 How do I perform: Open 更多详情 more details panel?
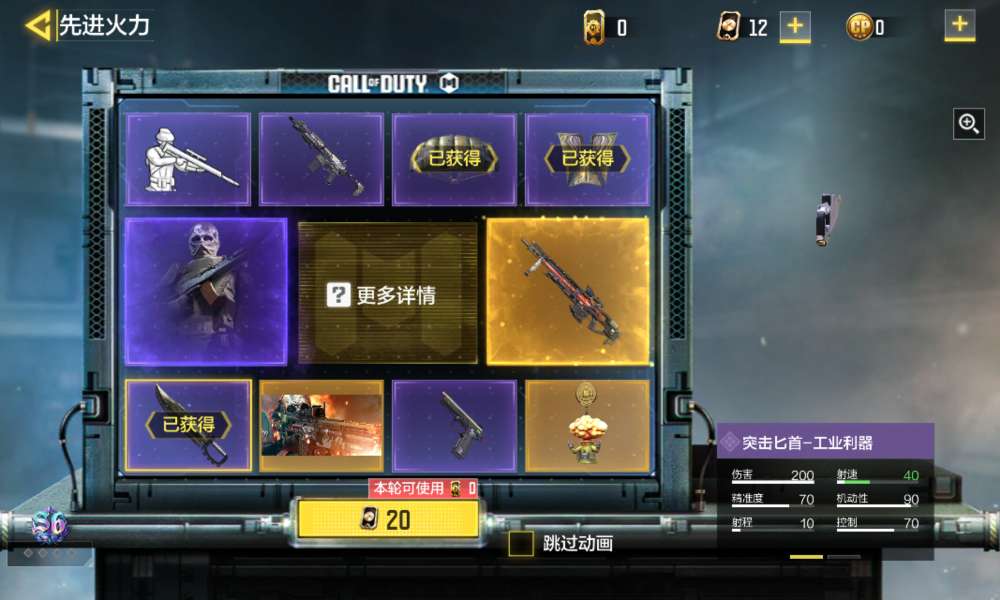tap(387, 293)
